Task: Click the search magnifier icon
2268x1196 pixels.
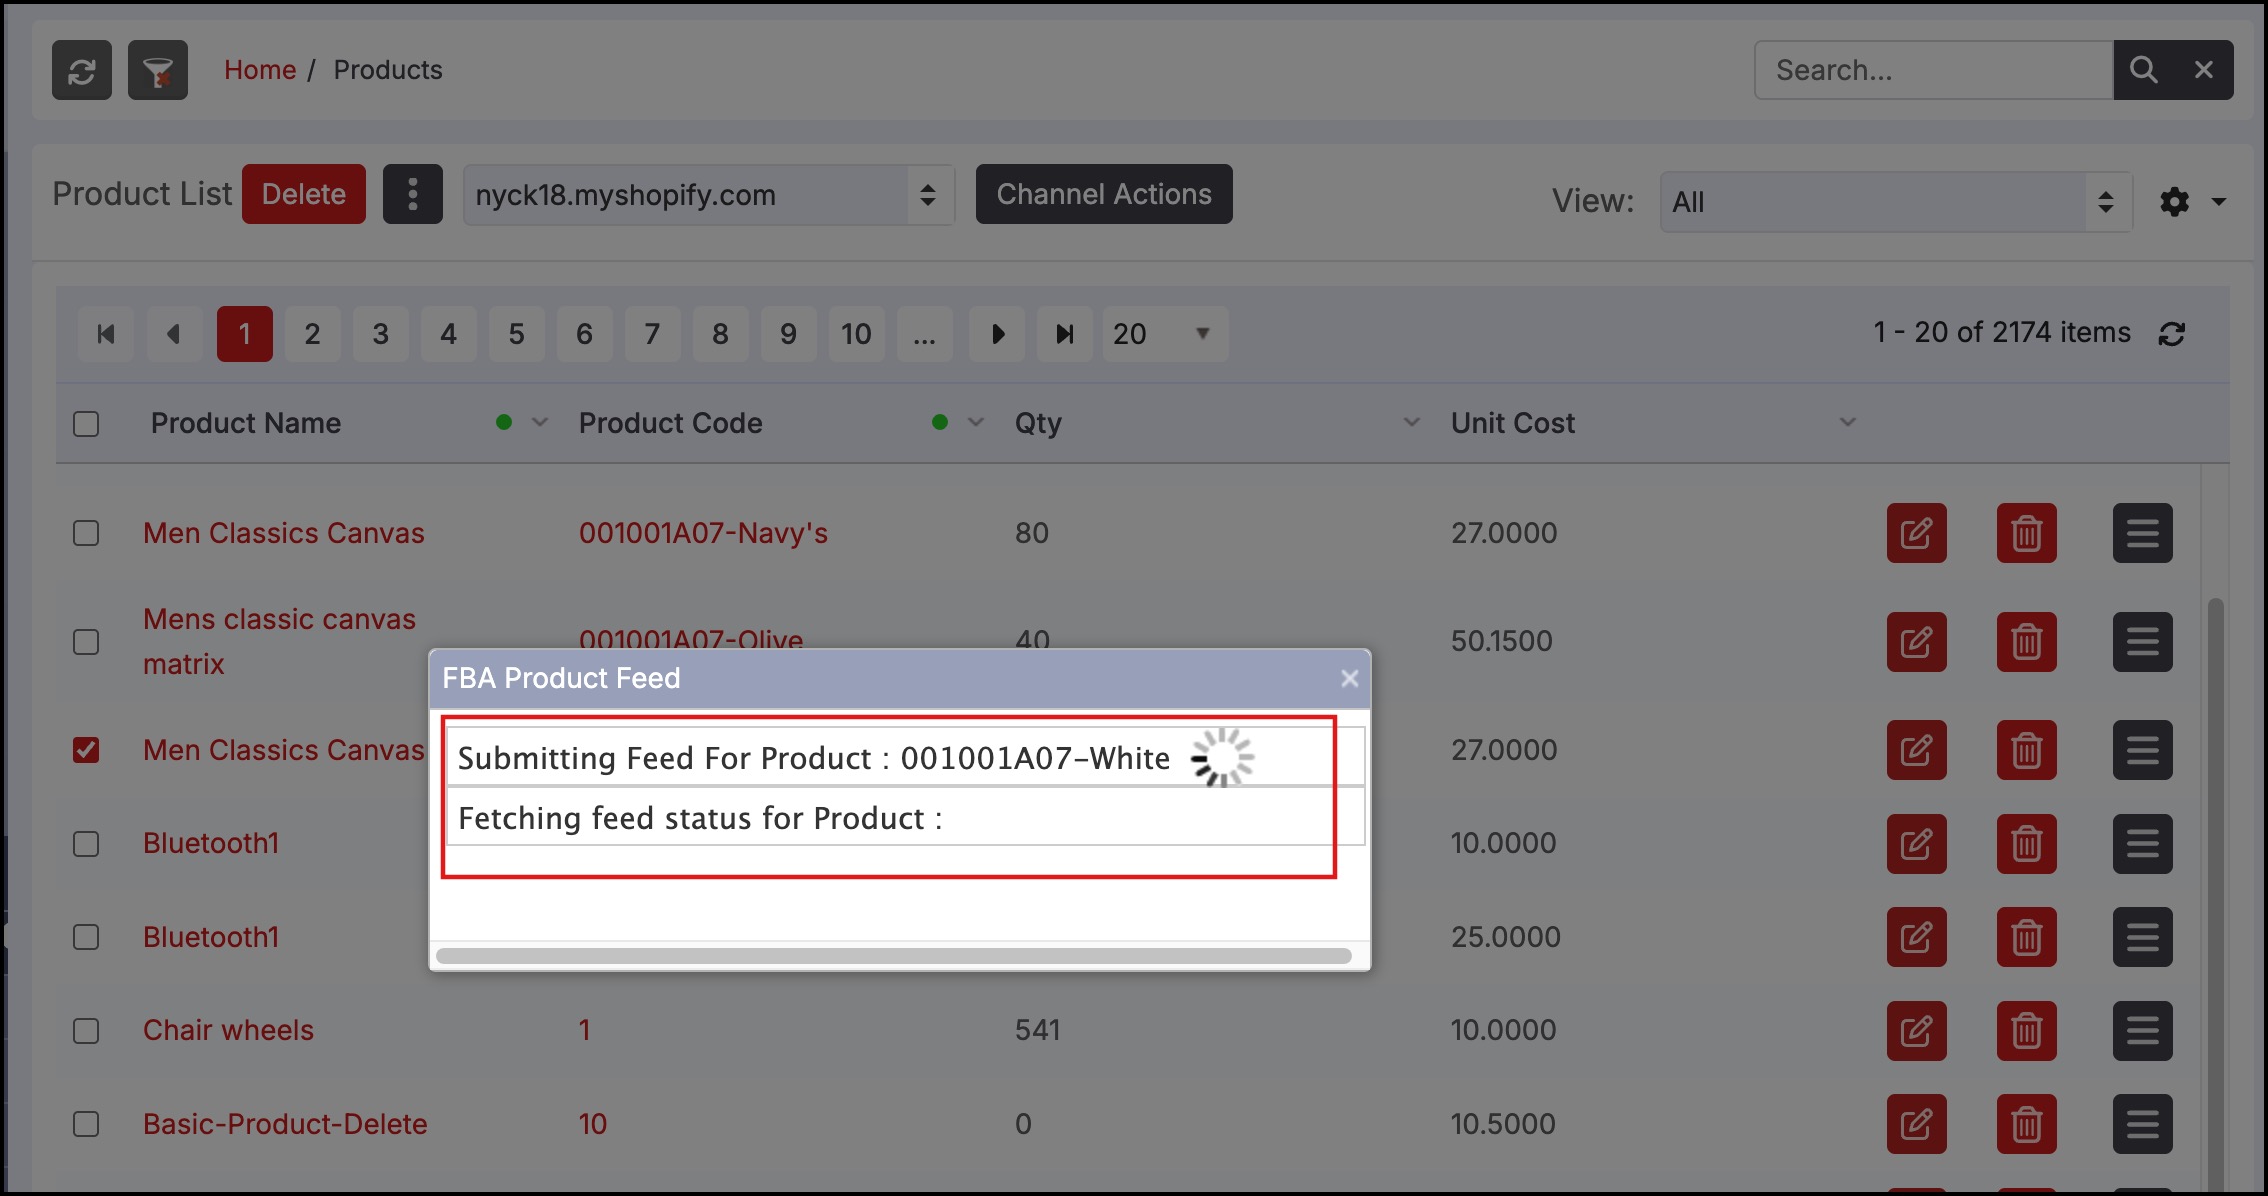Action: point(2143,70)
